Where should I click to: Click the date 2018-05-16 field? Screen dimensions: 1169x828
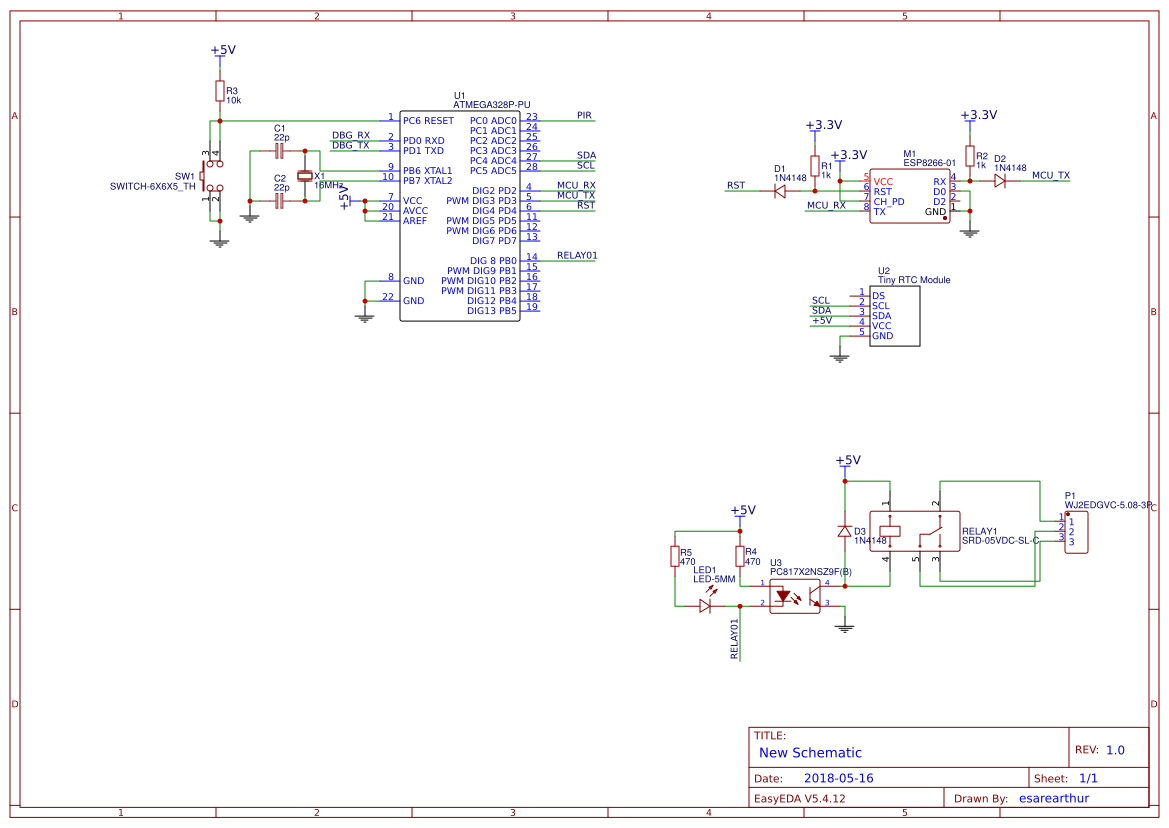(838, 779)
